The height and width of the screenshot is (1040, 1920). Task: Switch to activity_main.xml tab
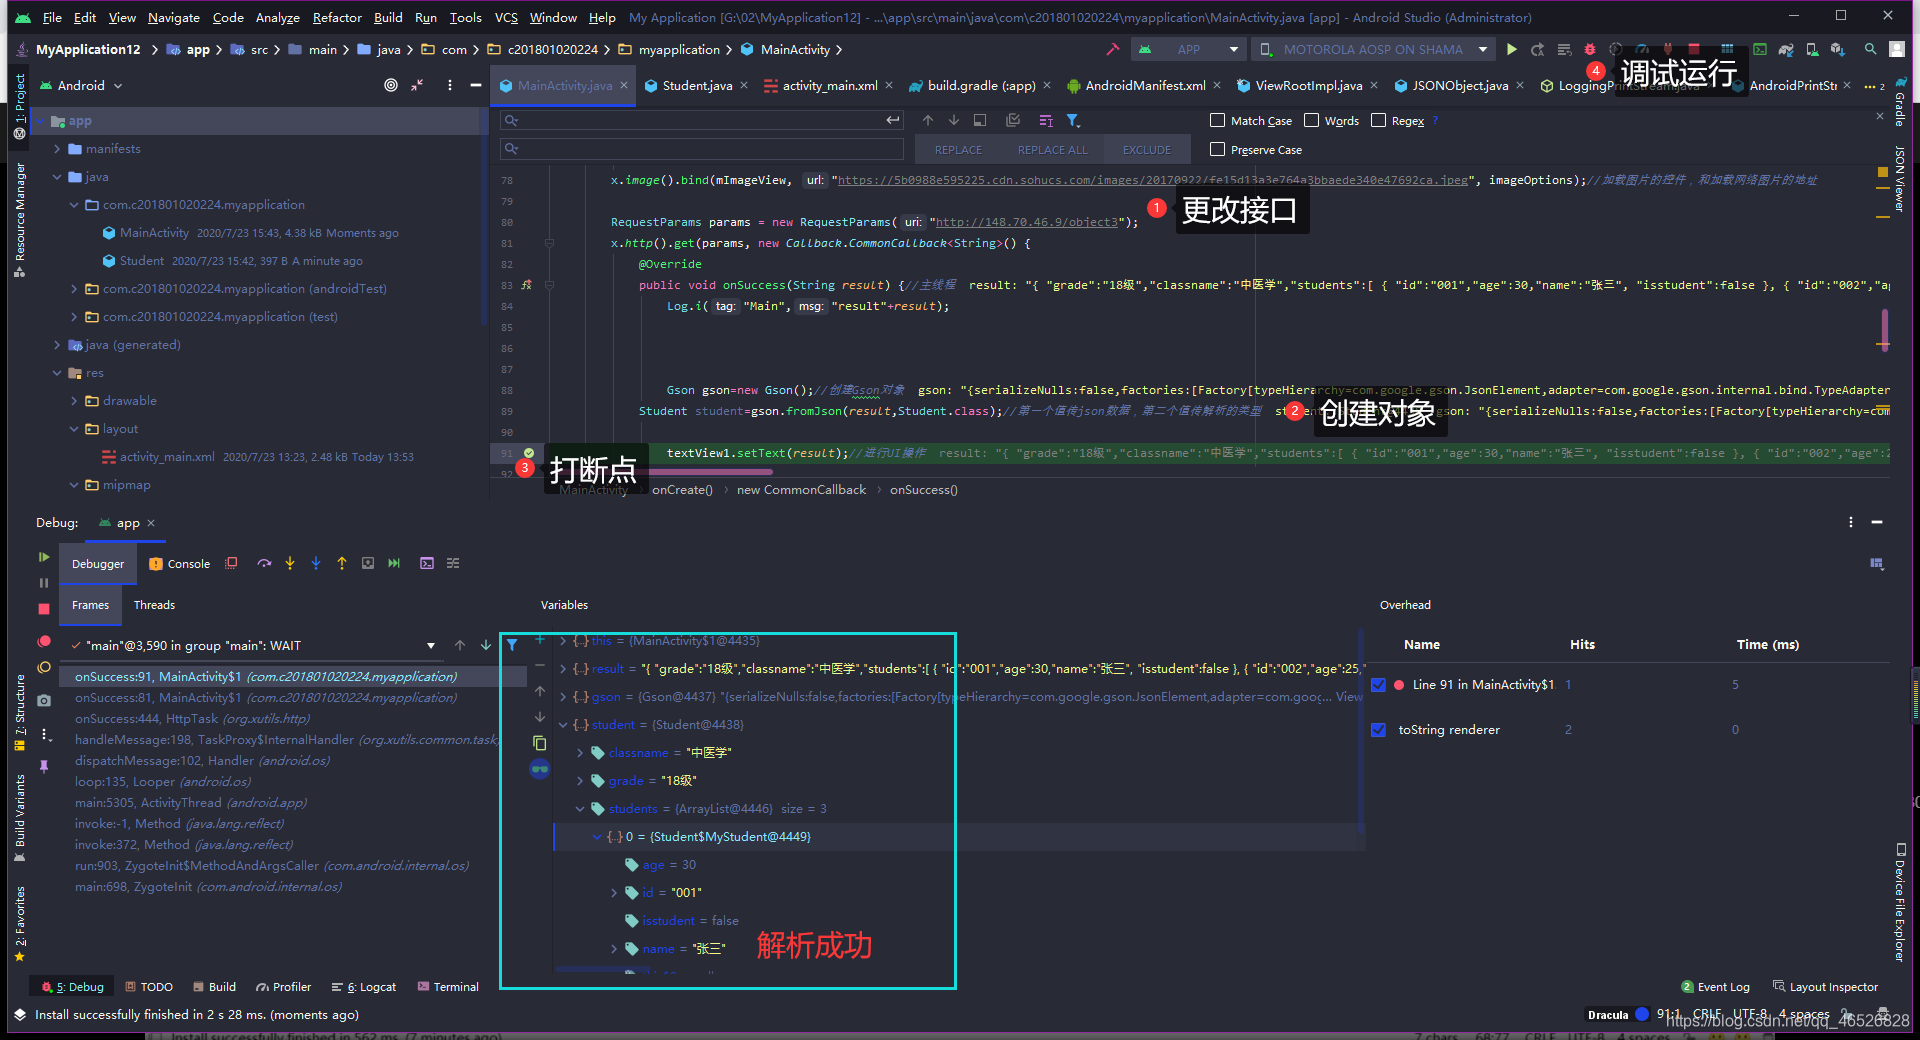pyautogui.click(x=829, y=85)
